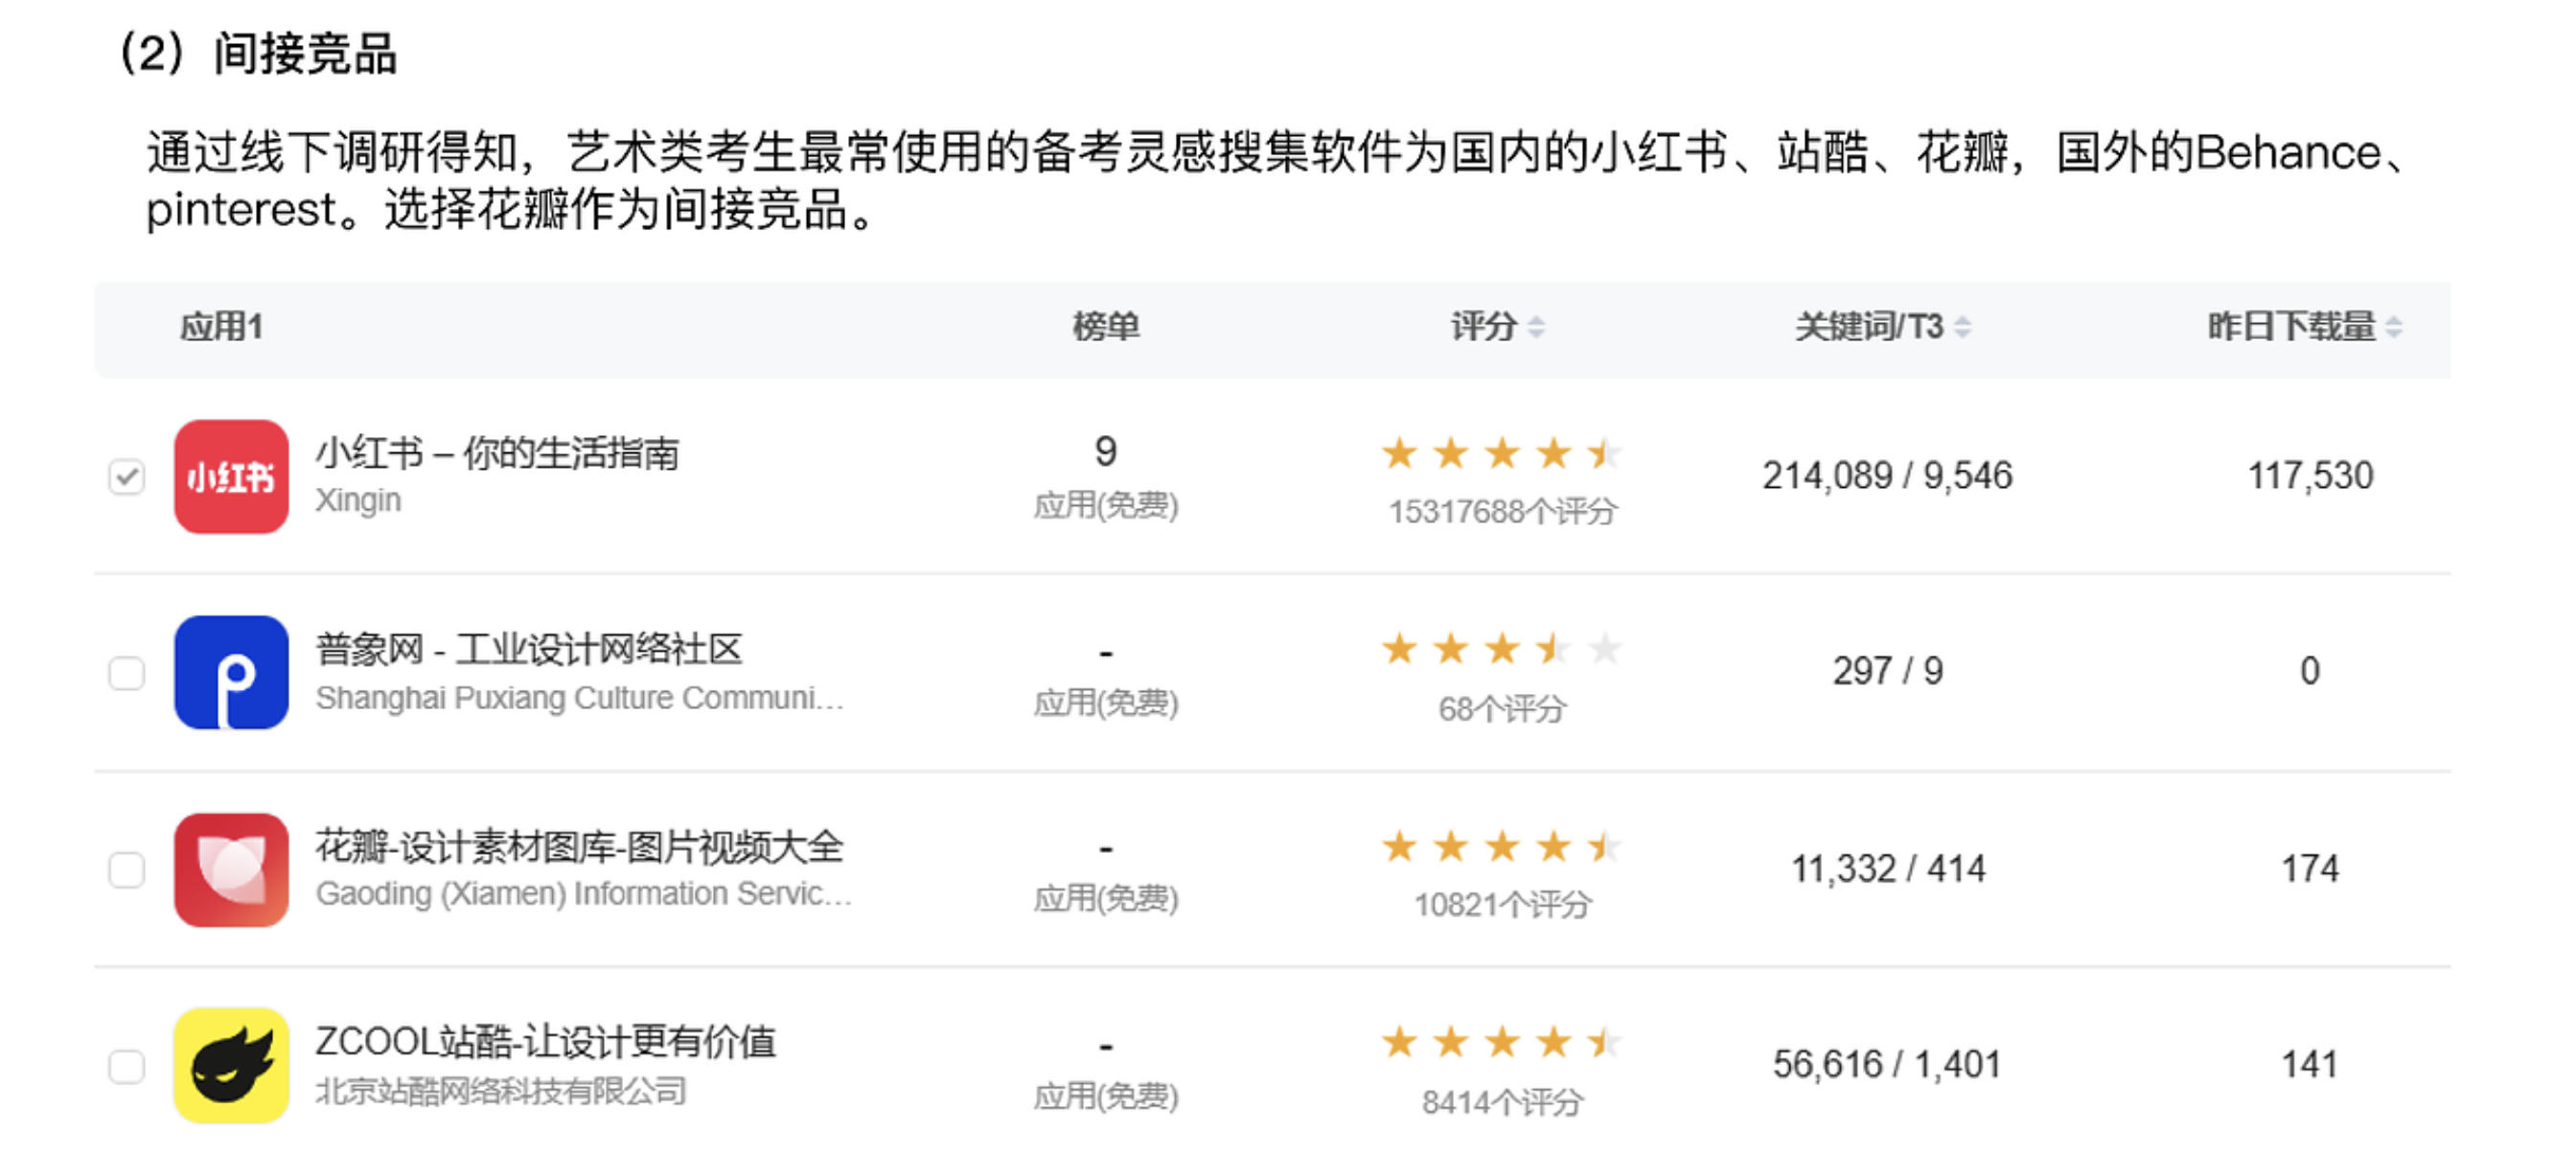
Task: Click the 花瓣 petal app icon
Action: [x=231, y=869]
